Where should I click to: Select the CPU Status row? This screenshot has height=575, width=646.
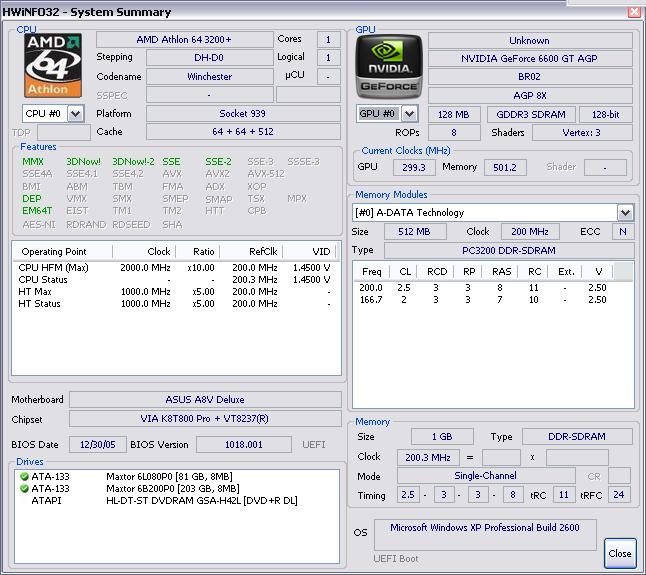176,280
